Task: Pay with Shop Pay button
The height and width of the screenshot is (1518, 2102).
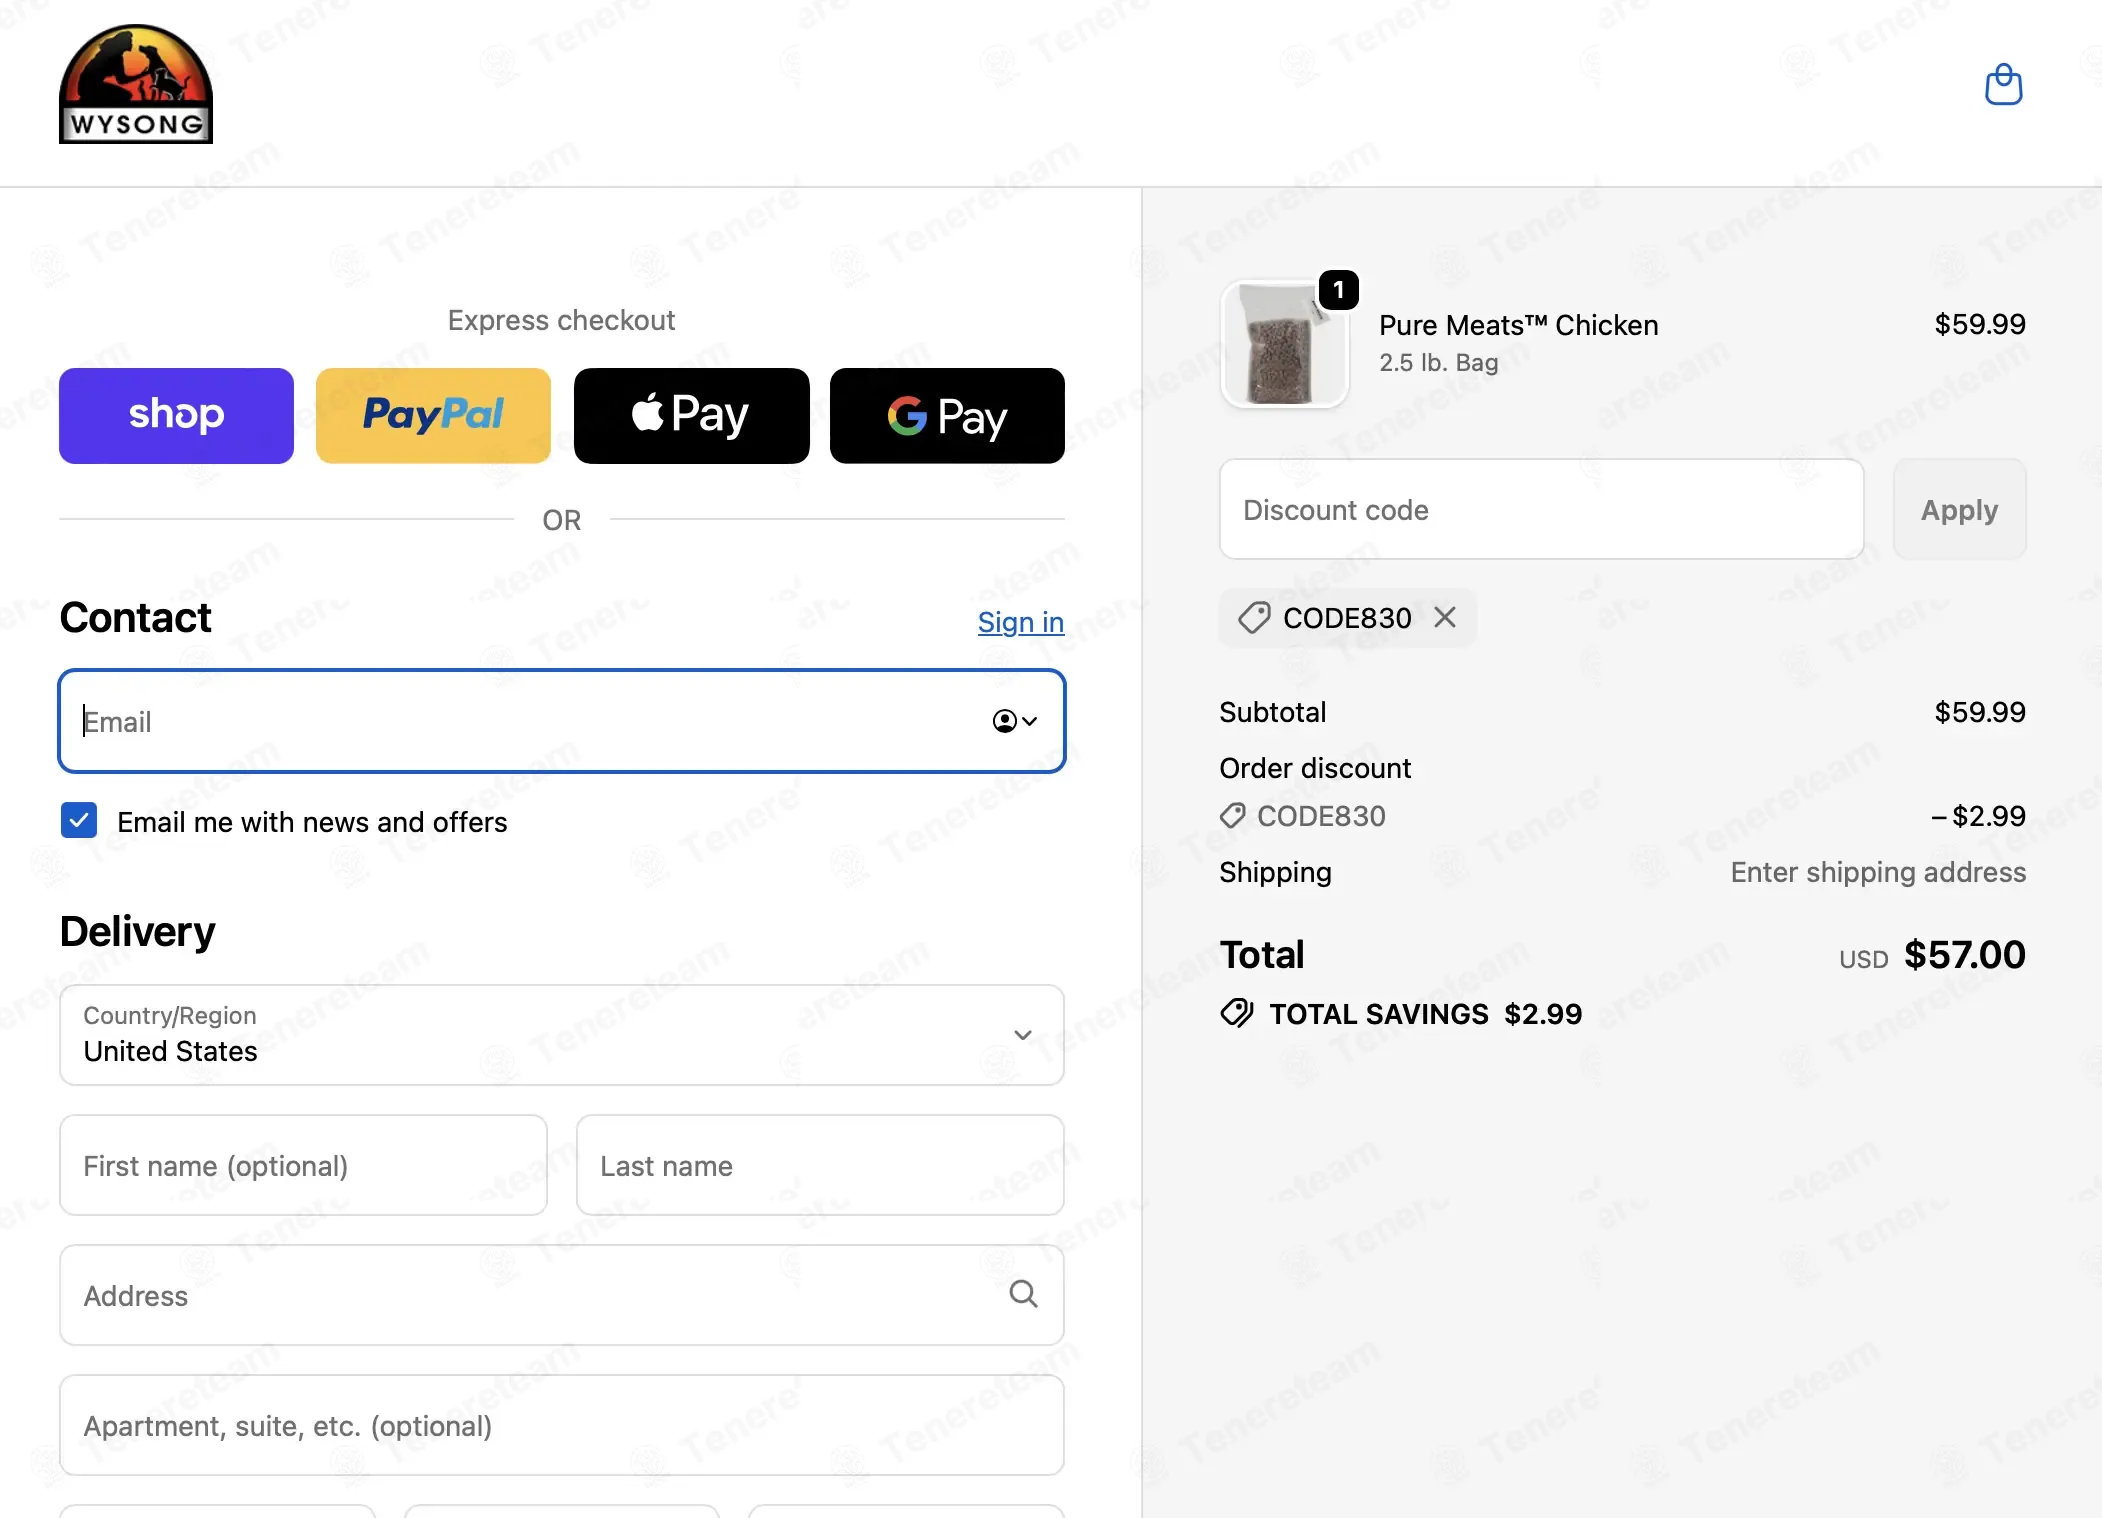Action: pyautogui.click(x=176, y=416)
